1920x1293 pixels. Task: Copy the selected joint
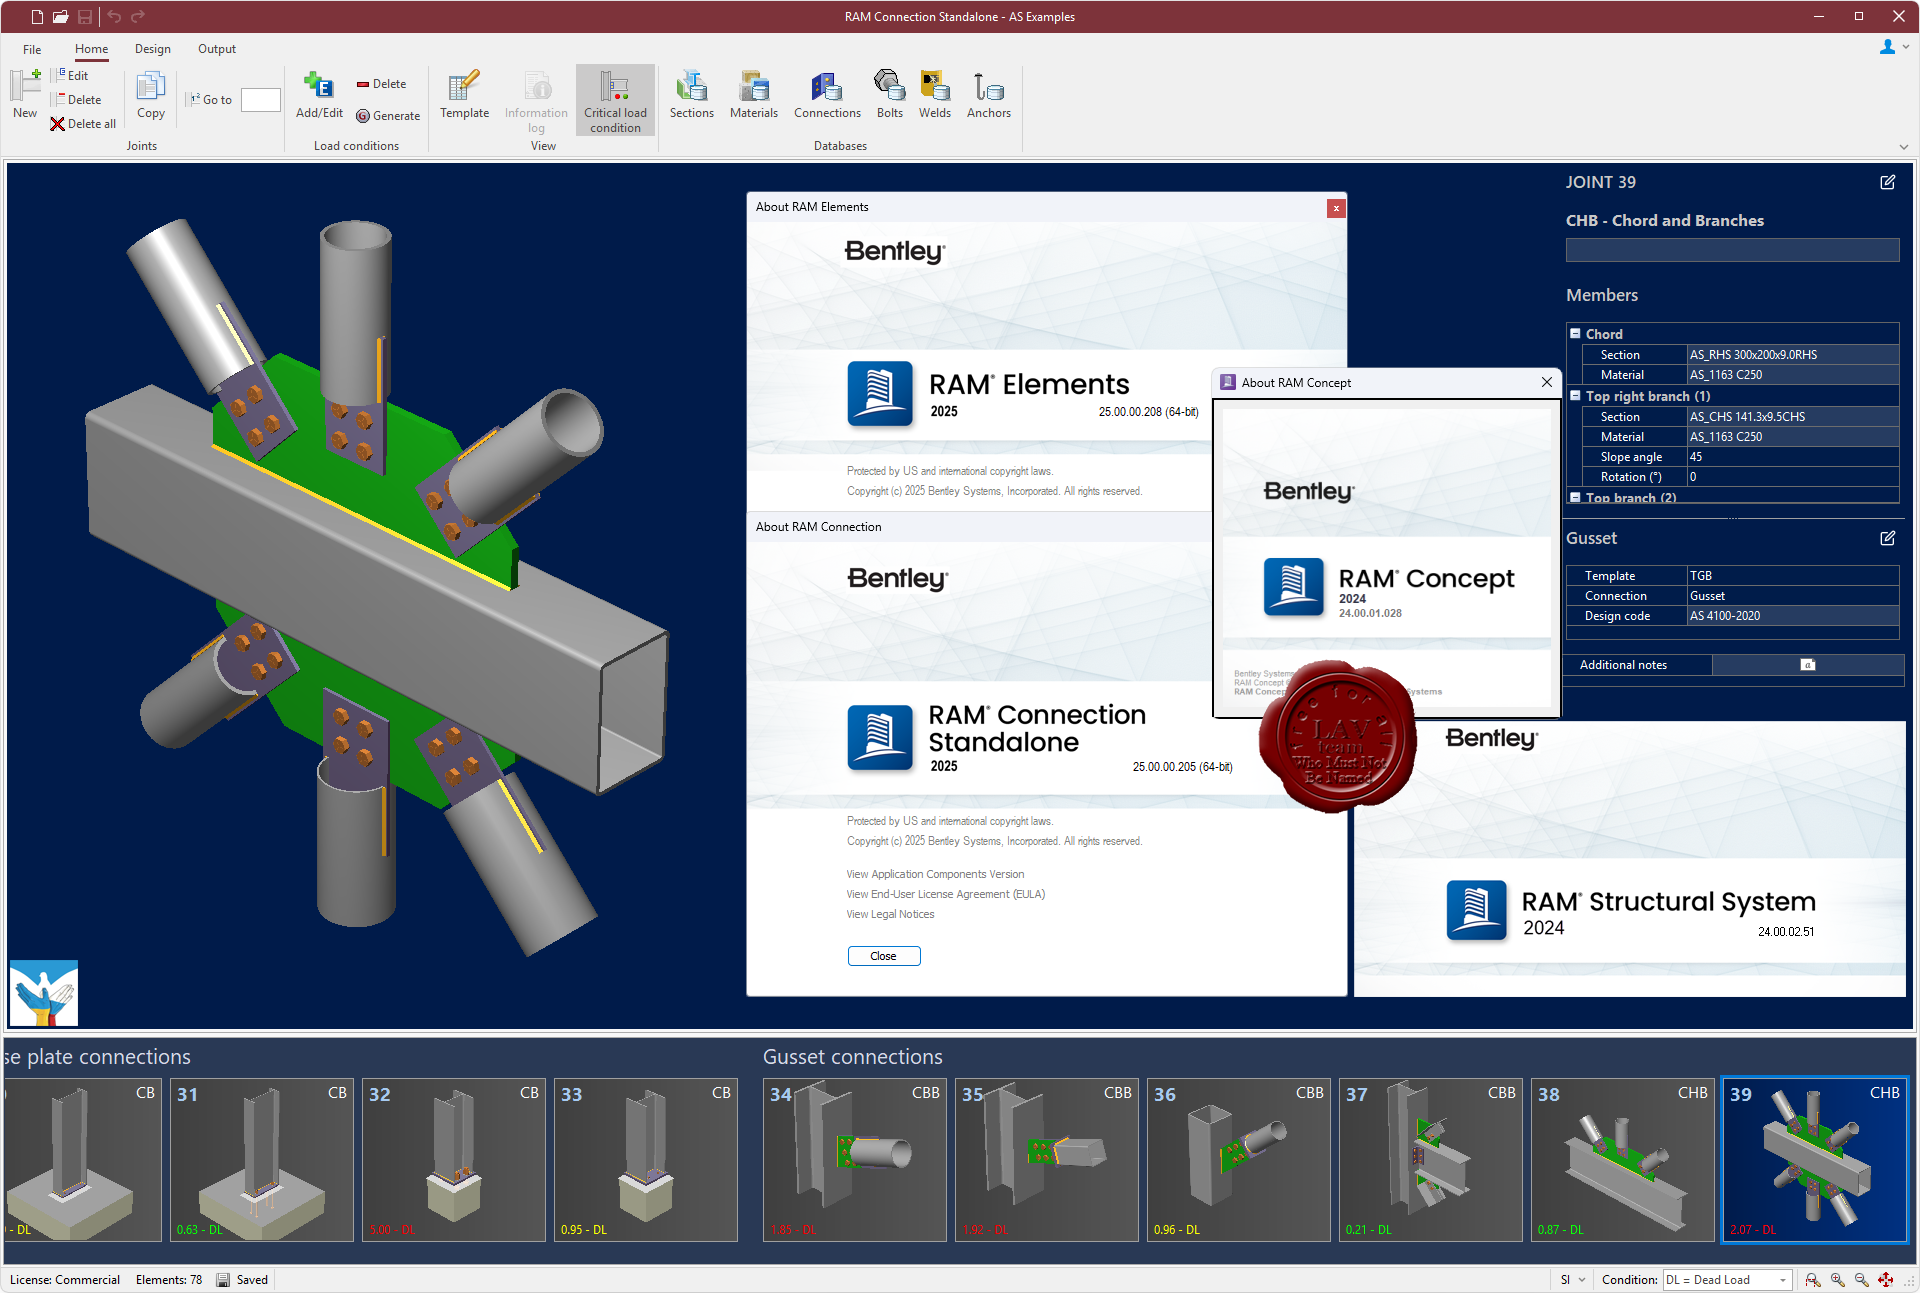151,95
